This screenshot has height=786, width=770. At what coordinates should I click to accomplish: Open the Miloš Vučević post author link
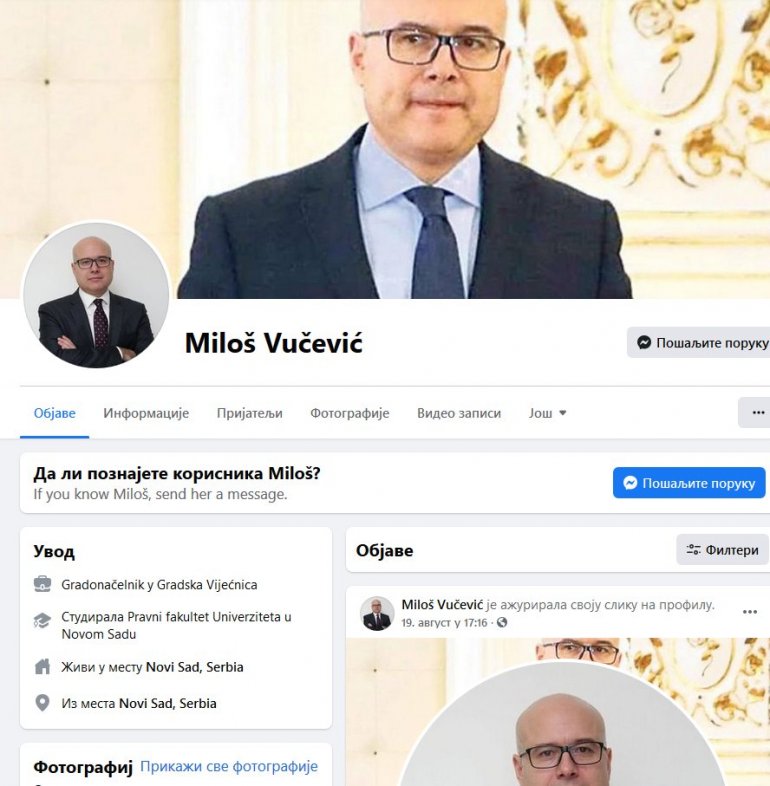(x=442, y=605)
